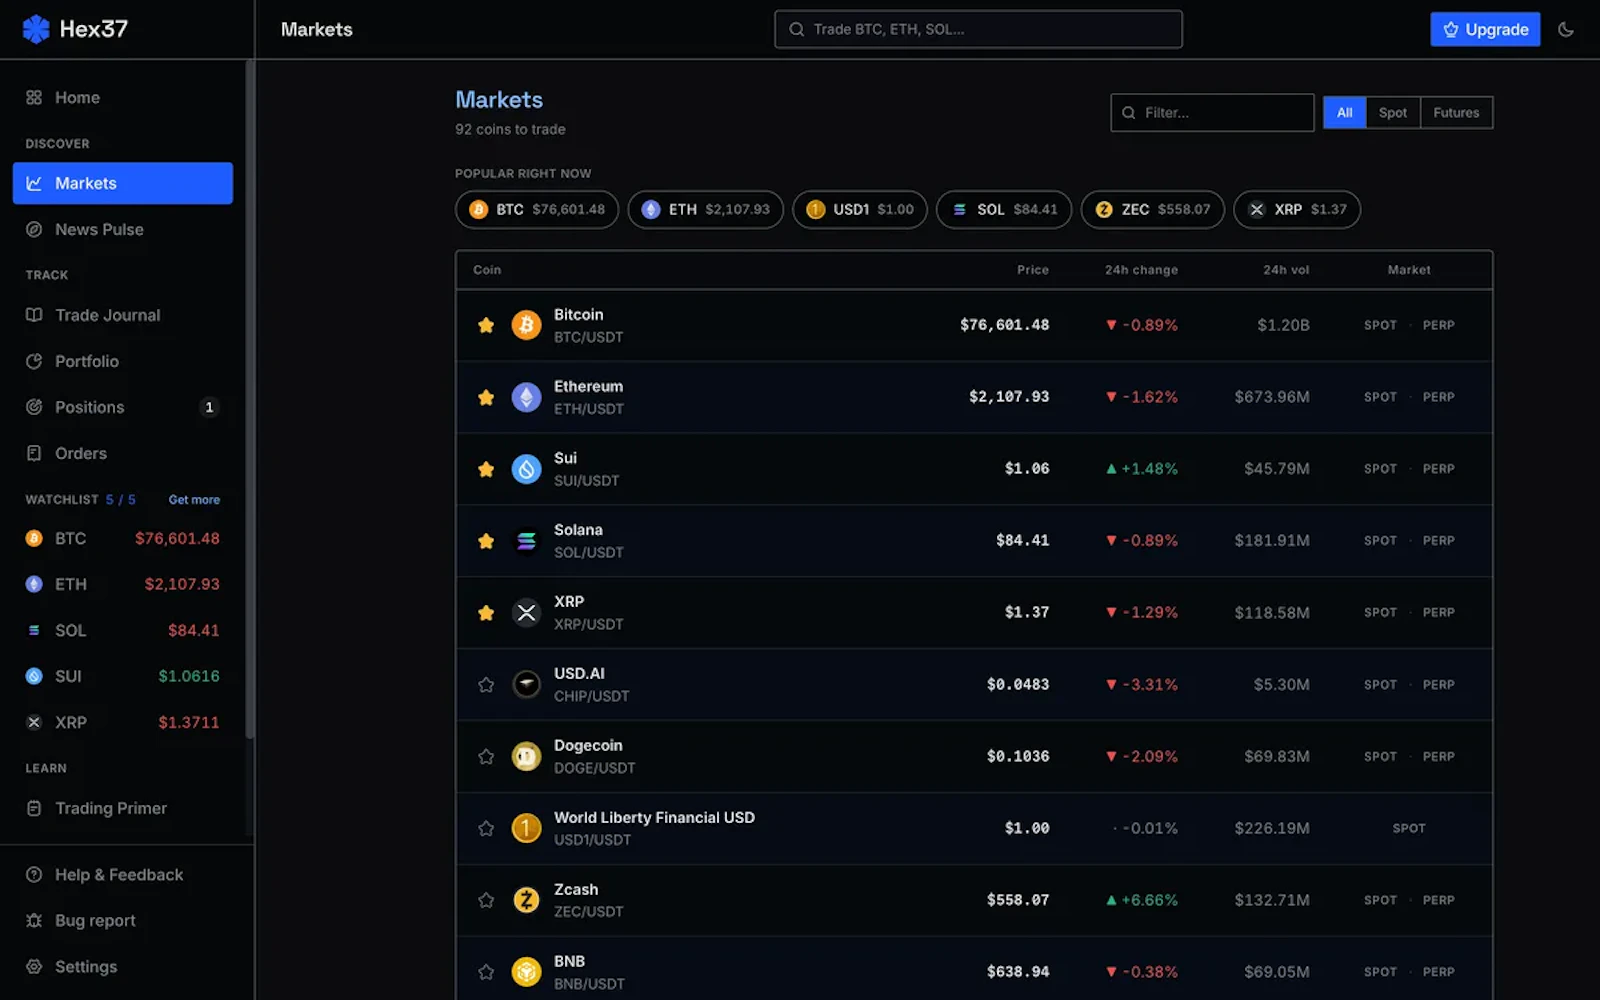
Task: Switch to the Futures tab
Action: pos(1456,113)
